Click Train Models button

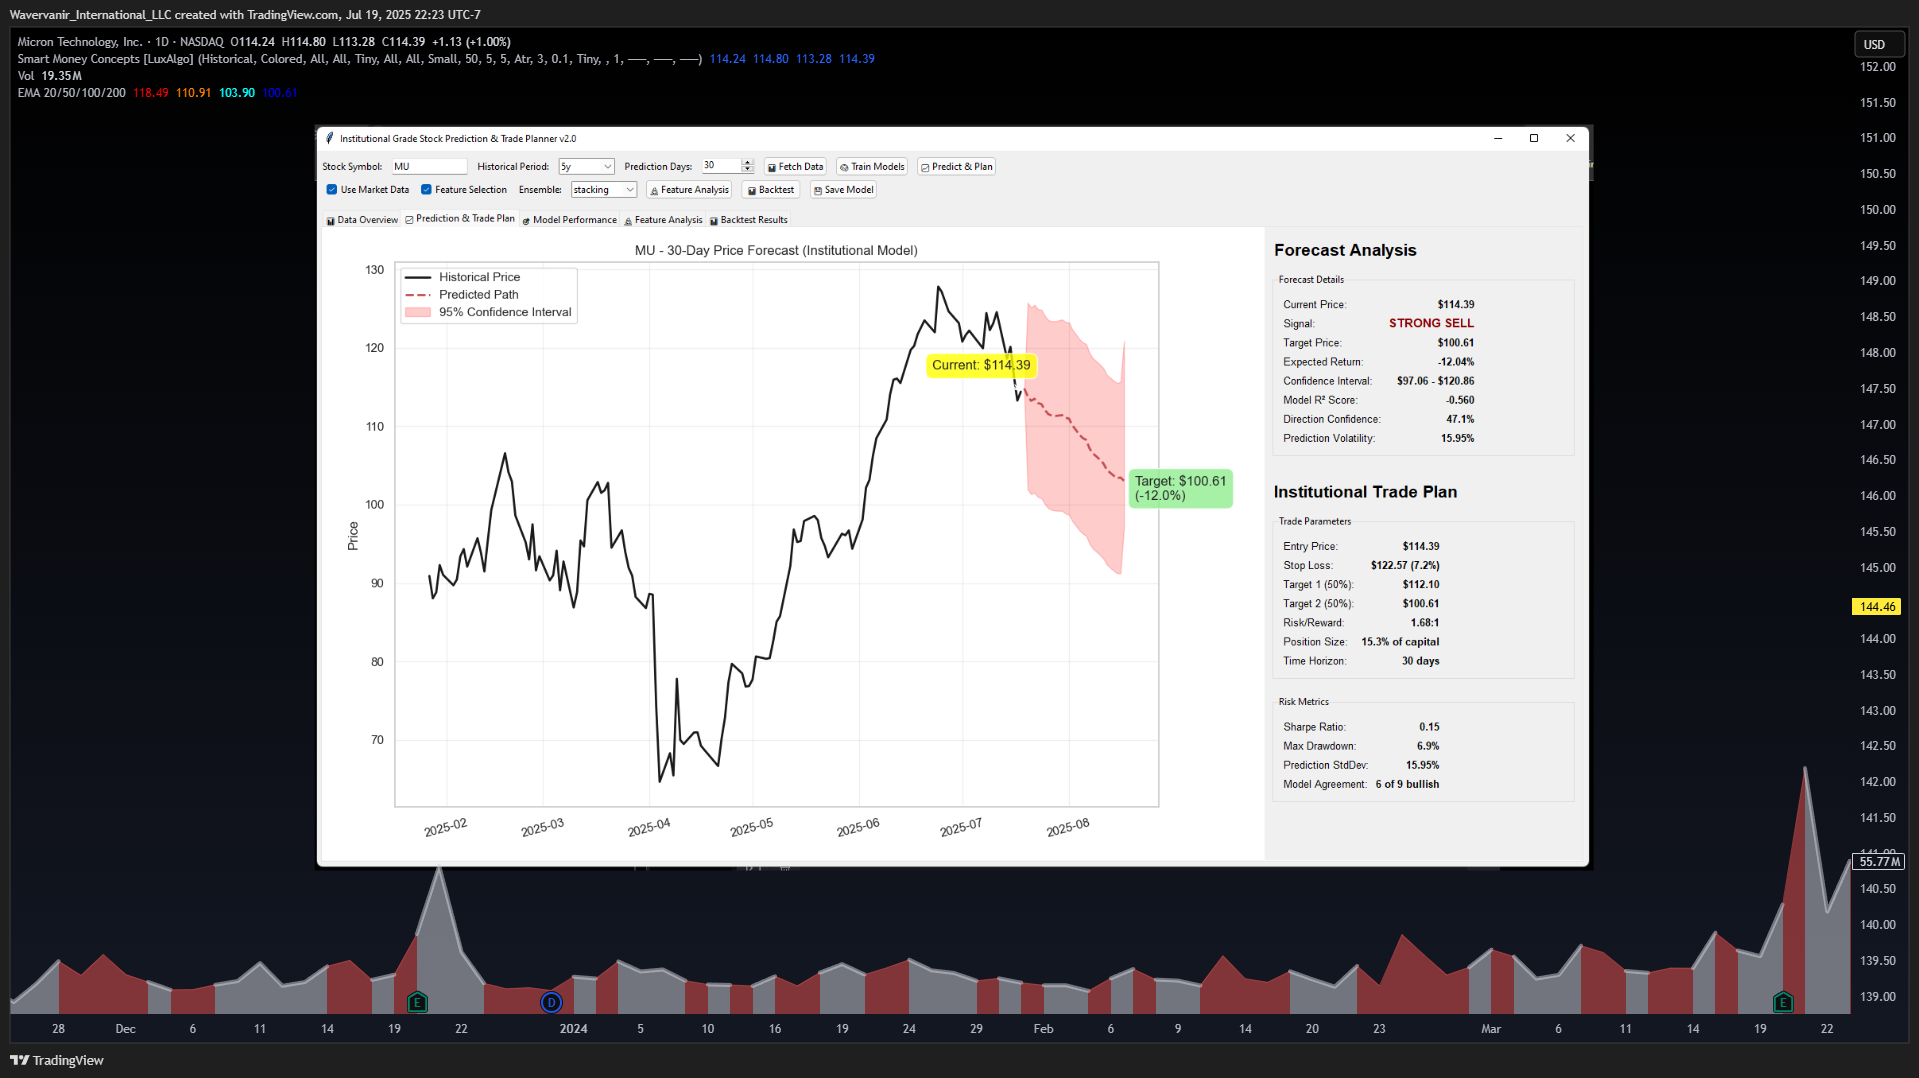point(872,166)
